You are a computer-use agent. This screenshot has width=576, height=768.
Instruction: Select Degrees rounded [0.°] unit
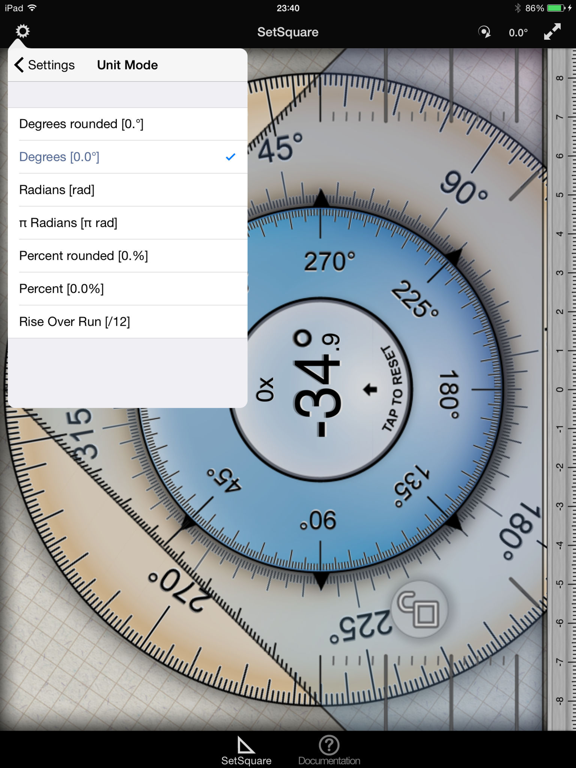tap(128, 124)
